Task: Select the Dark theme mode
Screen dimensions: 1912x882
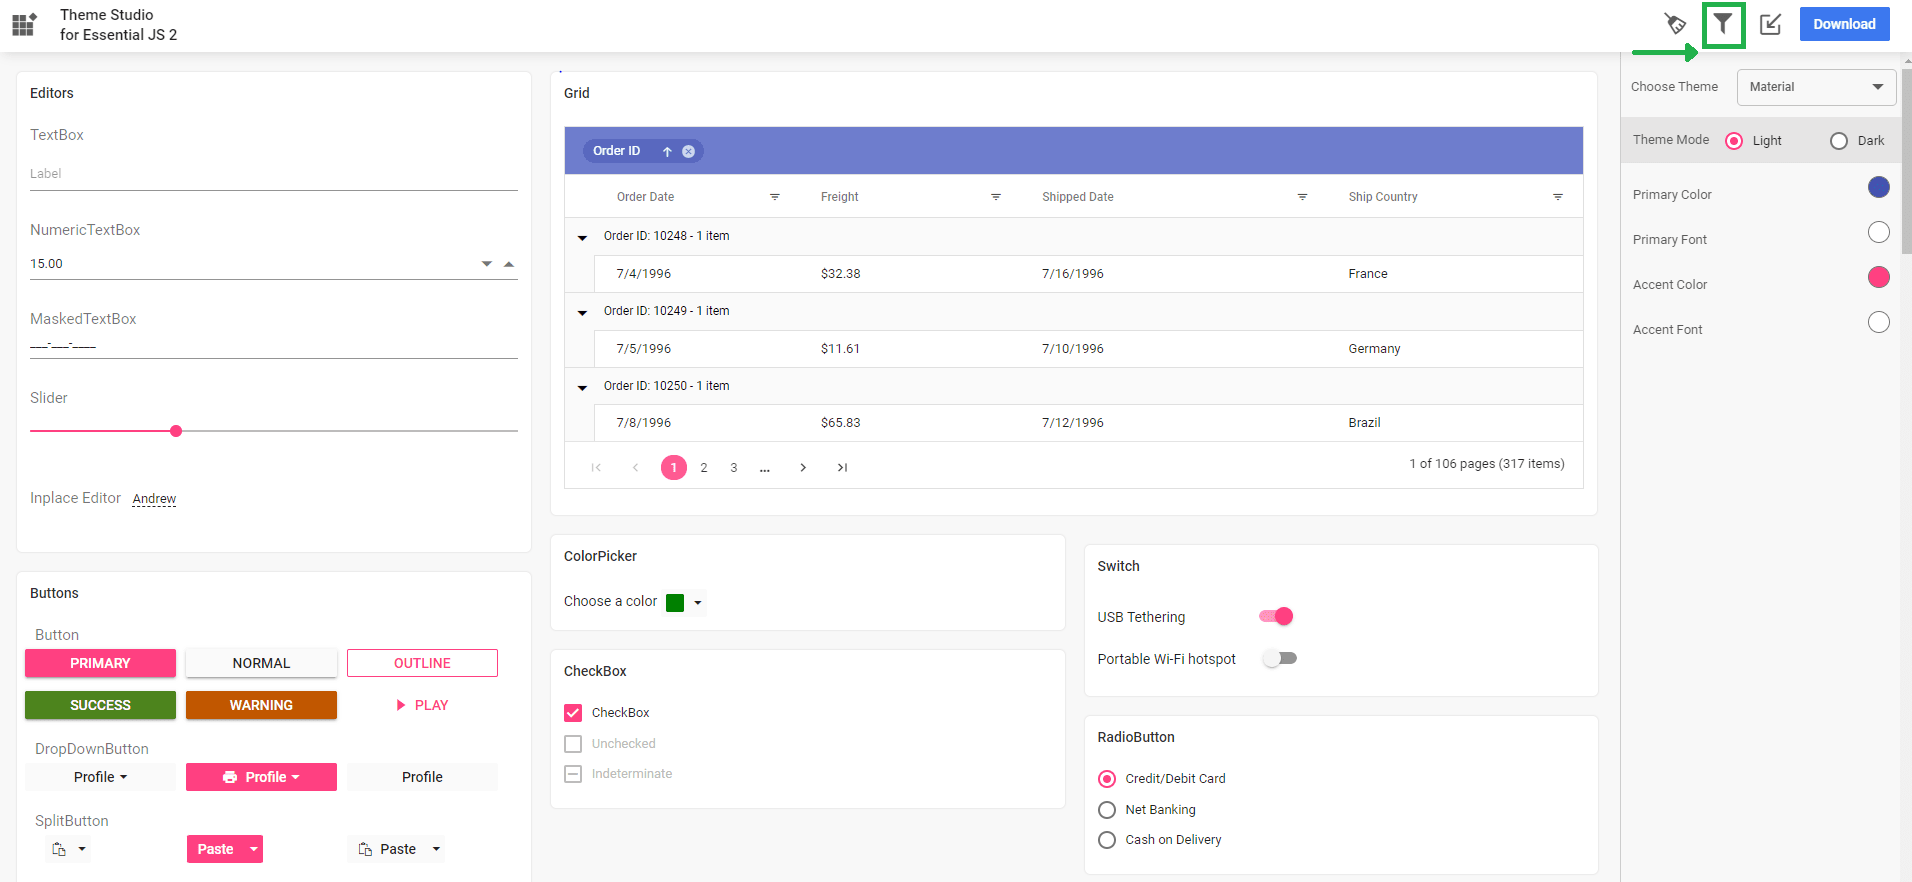Action: [x=1839, y=141]
